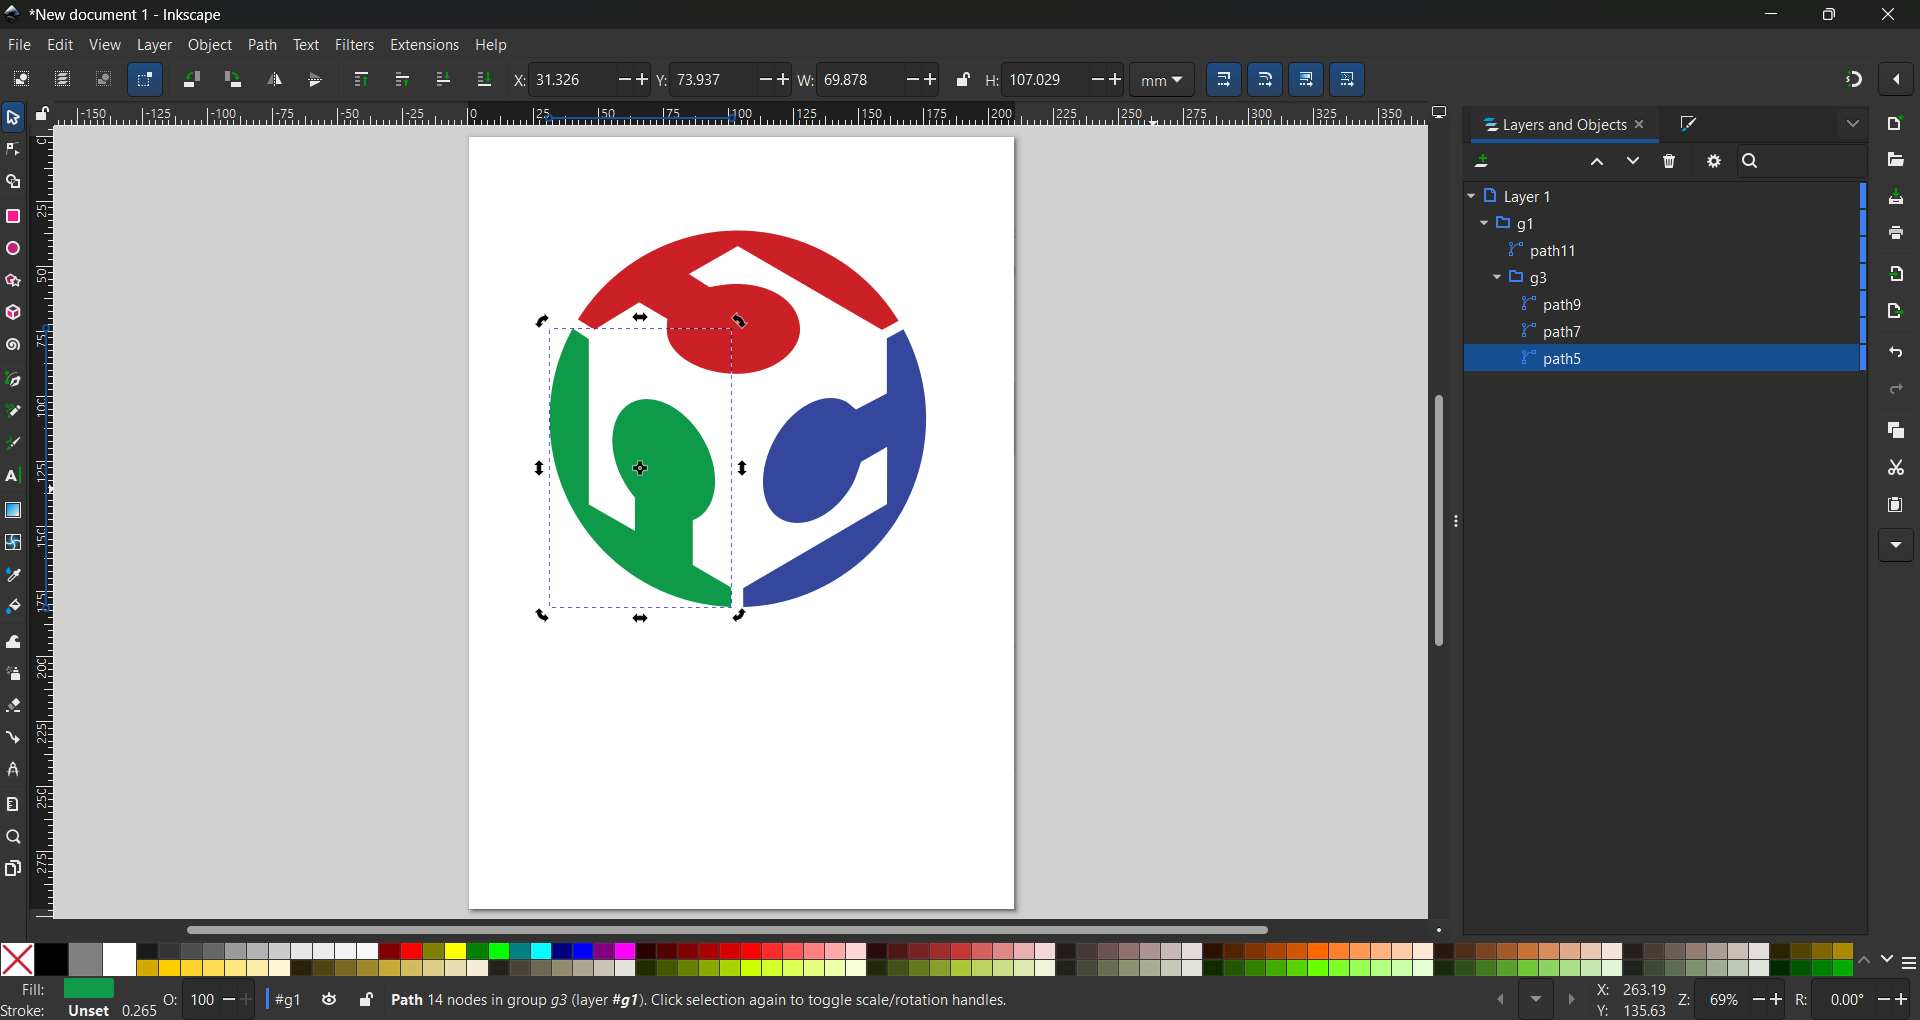This screenshot has height=1020, width=1920.
Task: Toggle move patterns with object
Action: click(x=1347, y=80)
